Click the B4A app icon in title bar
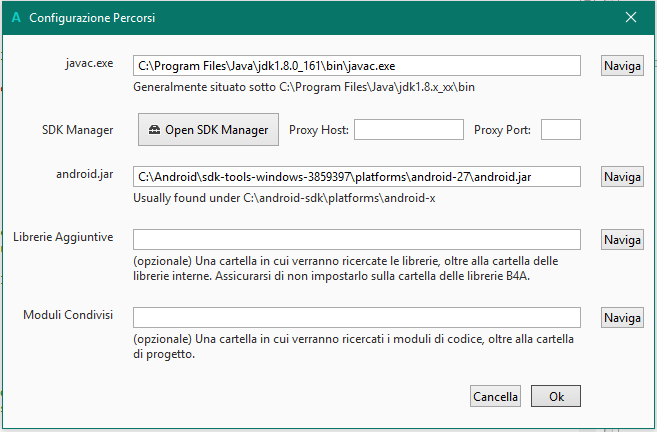 pyautogui.click(x=16, y=18)
